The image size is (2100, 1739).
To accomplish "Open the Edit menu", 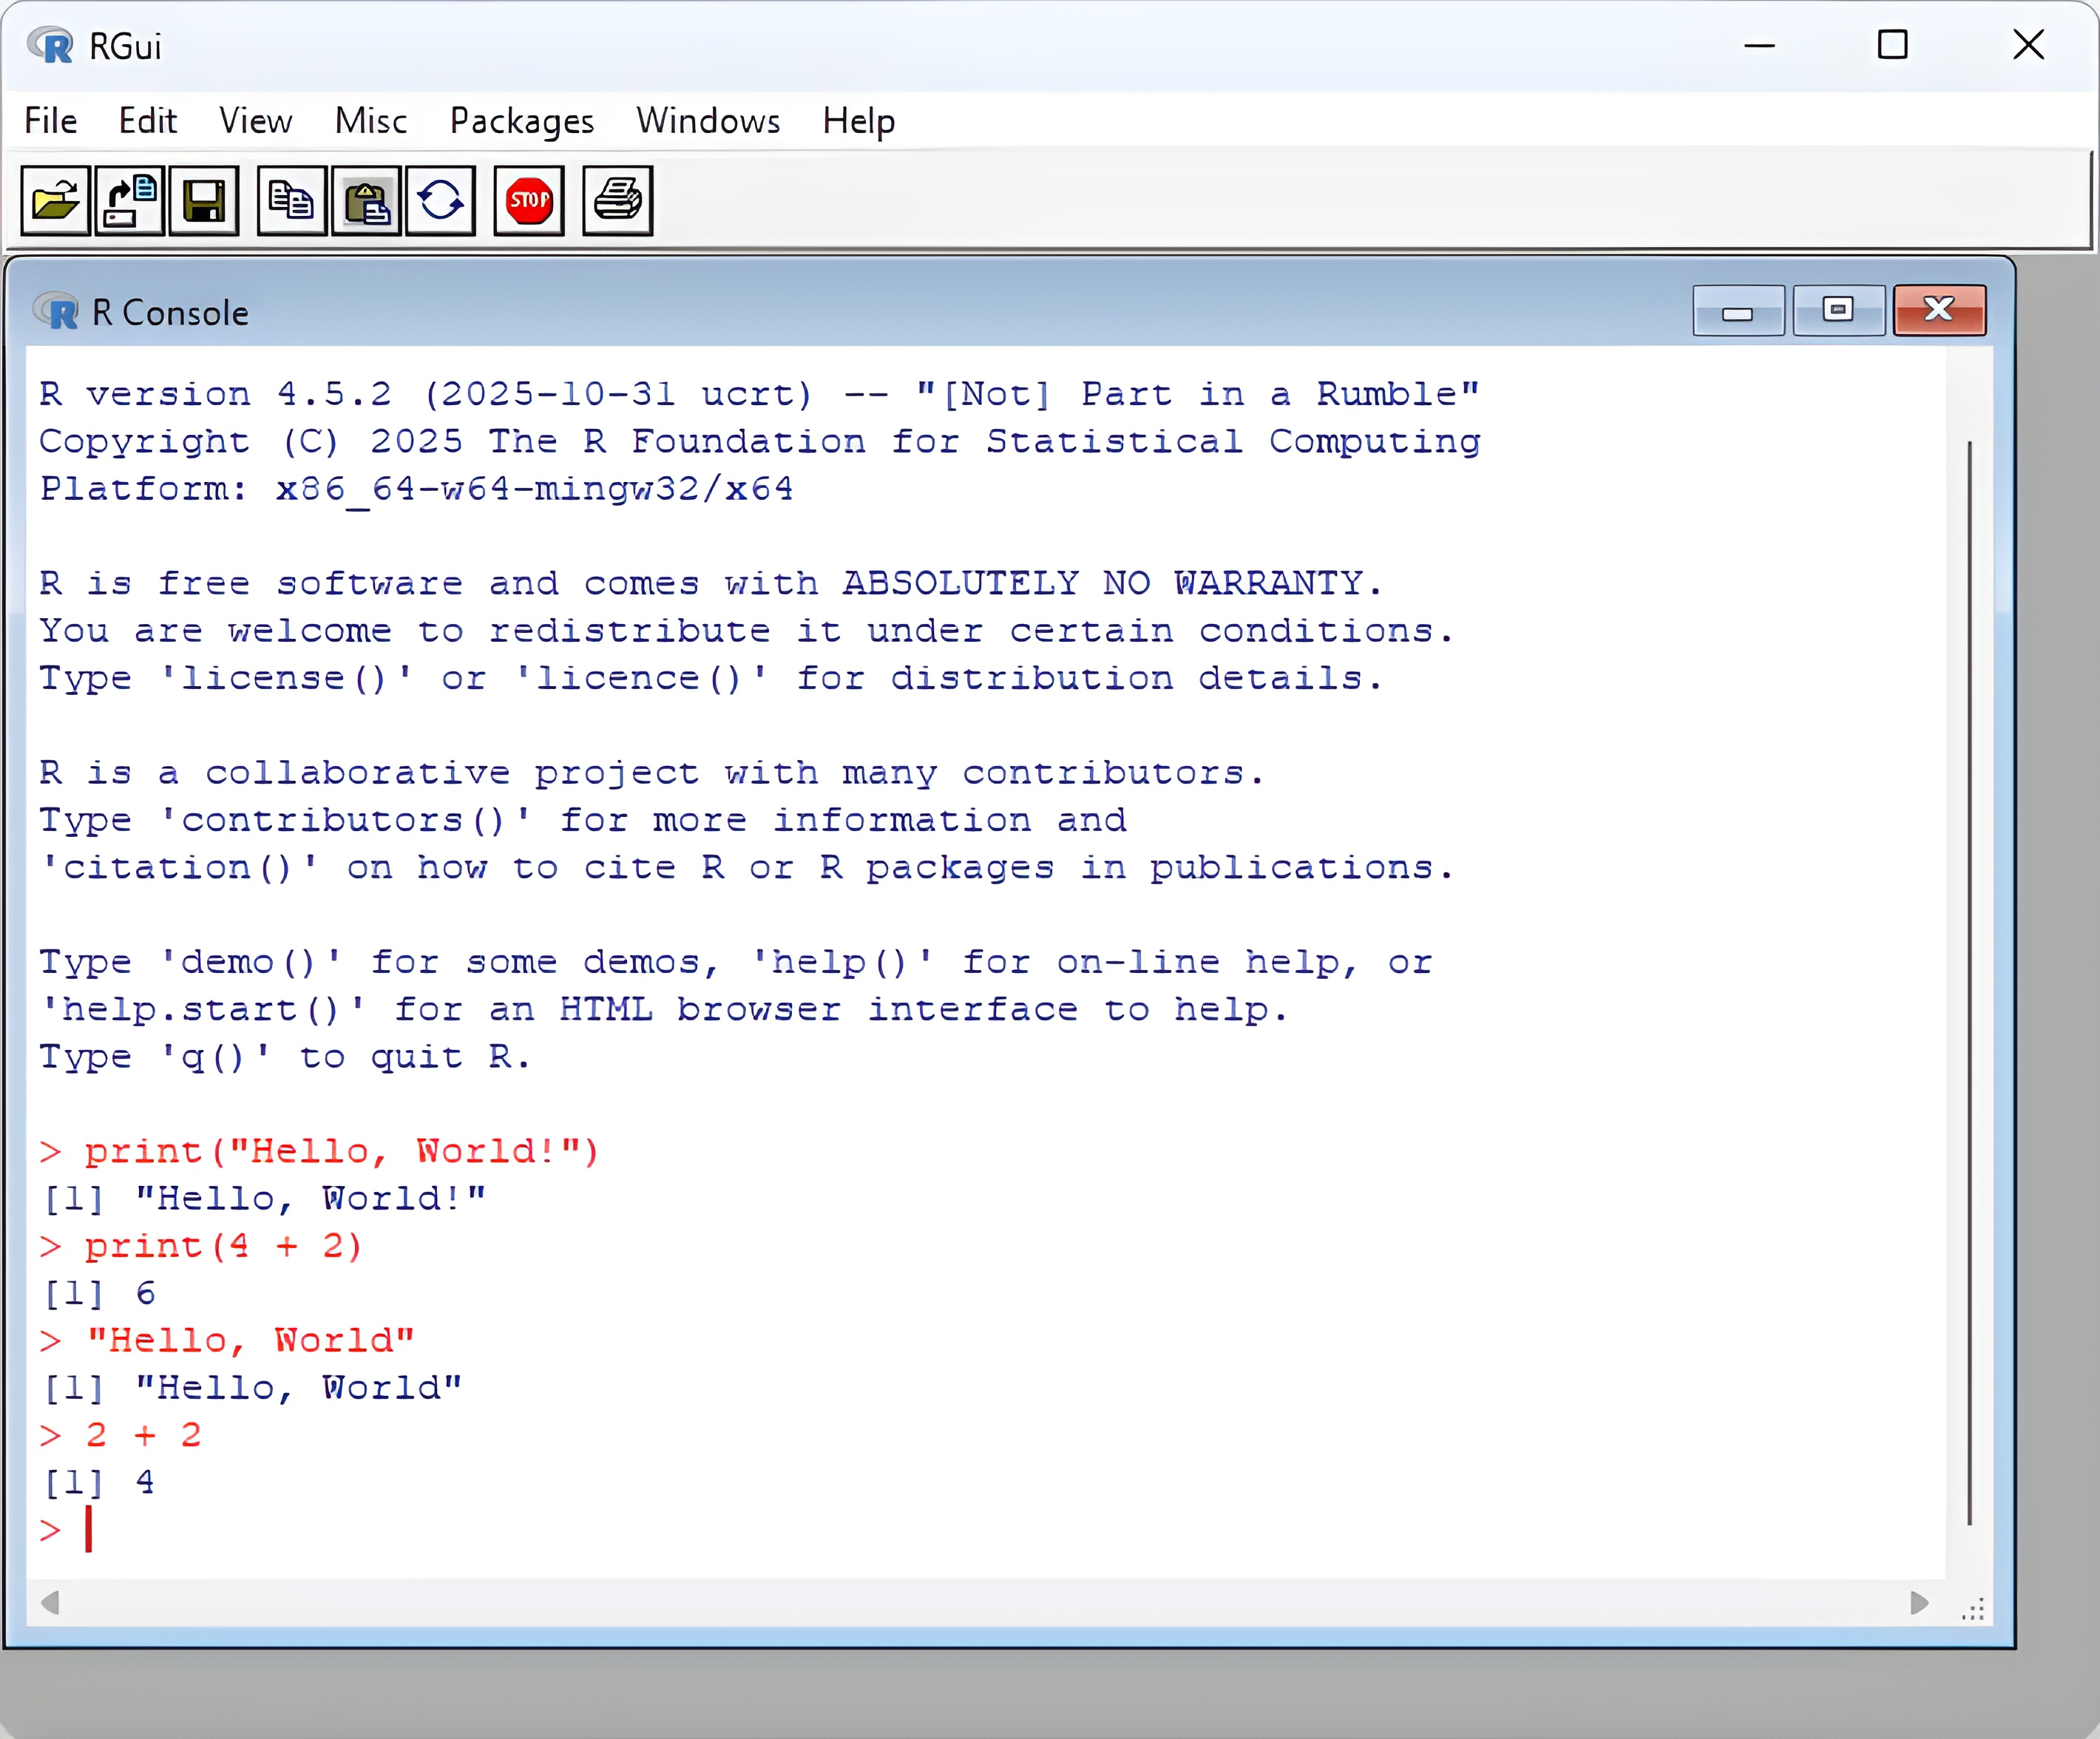I will click(x=147, y=121).
